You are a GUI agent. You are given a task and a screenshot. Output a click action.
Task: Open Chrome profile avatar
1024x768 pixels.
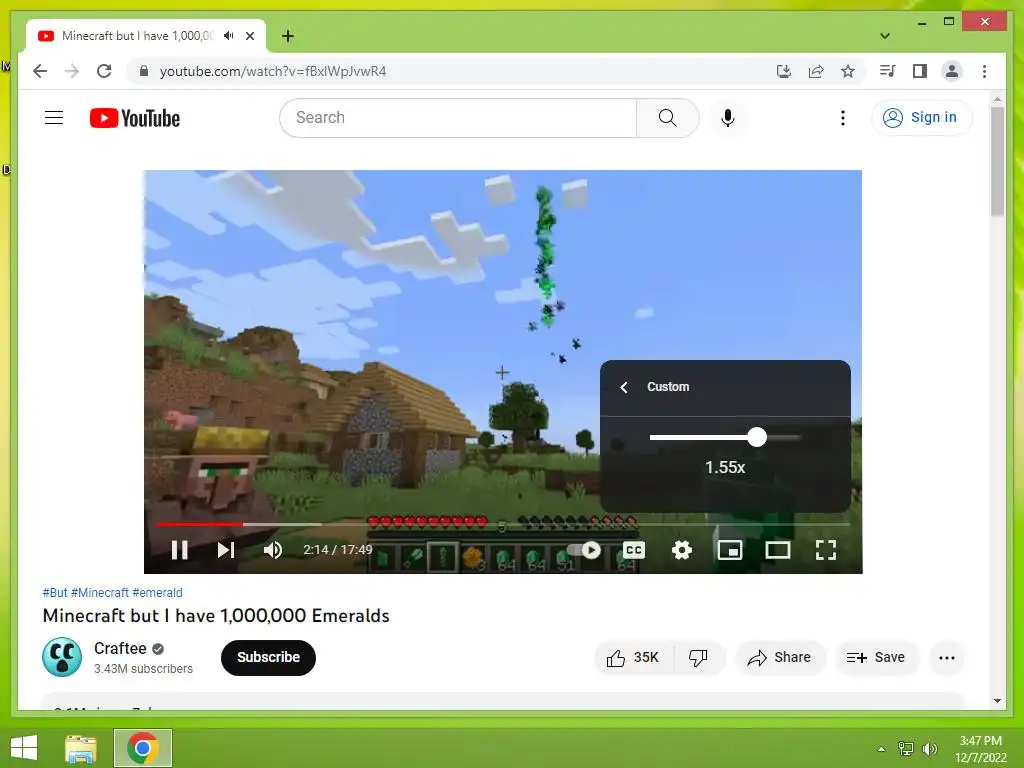tap(952, 71)
